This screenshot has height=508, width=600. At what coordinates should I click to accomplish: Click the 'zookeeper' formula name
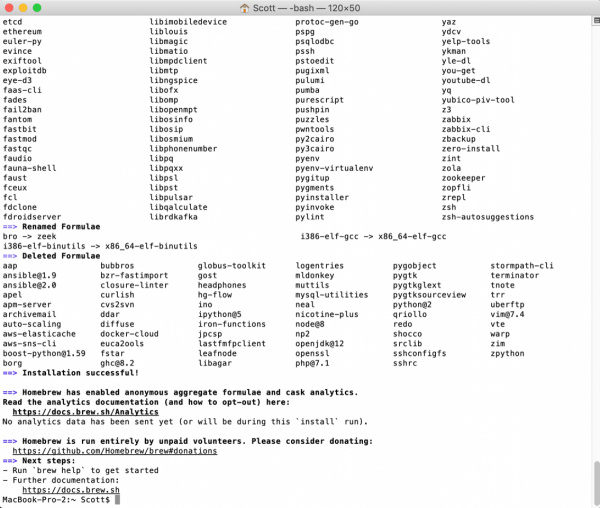pyautogui.click(x=463, y=178)
